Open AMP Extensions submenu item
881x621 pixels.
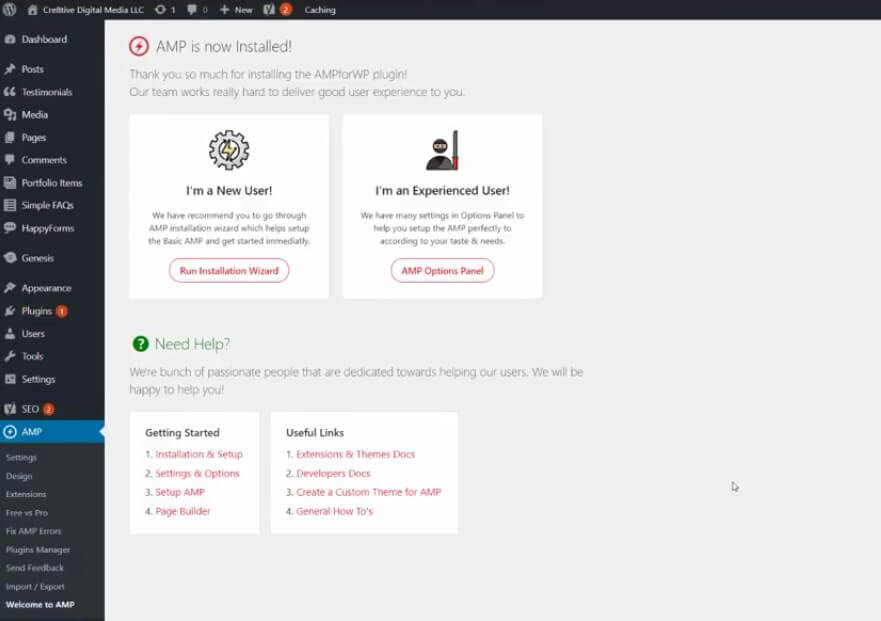[x=26, y=495]
